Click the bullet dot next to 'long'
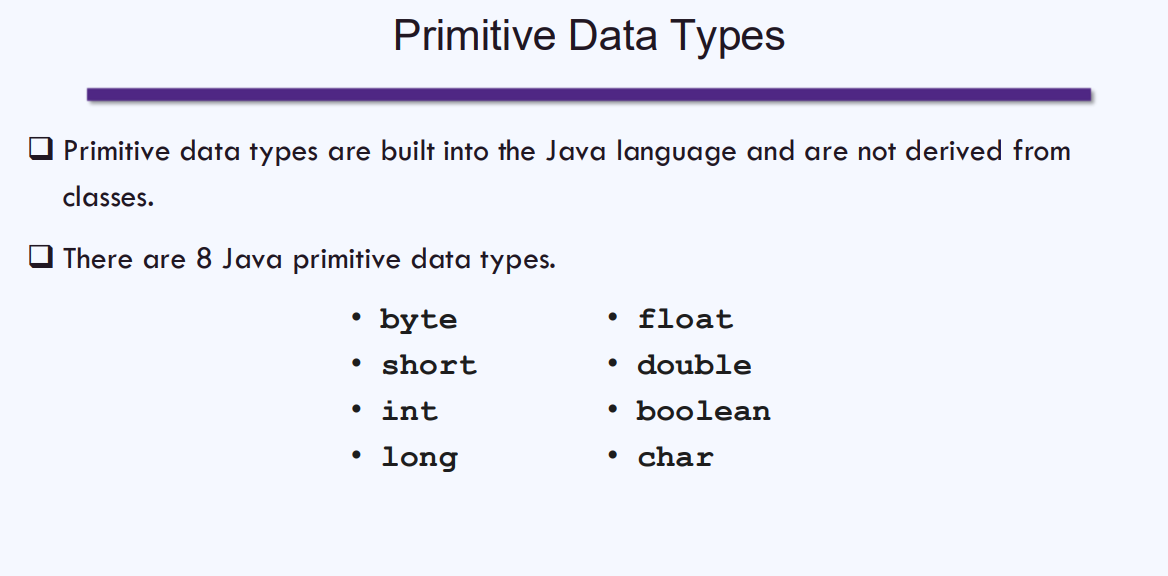The width and height of the screenshot is (1168, 576). (x=356, y=456)
